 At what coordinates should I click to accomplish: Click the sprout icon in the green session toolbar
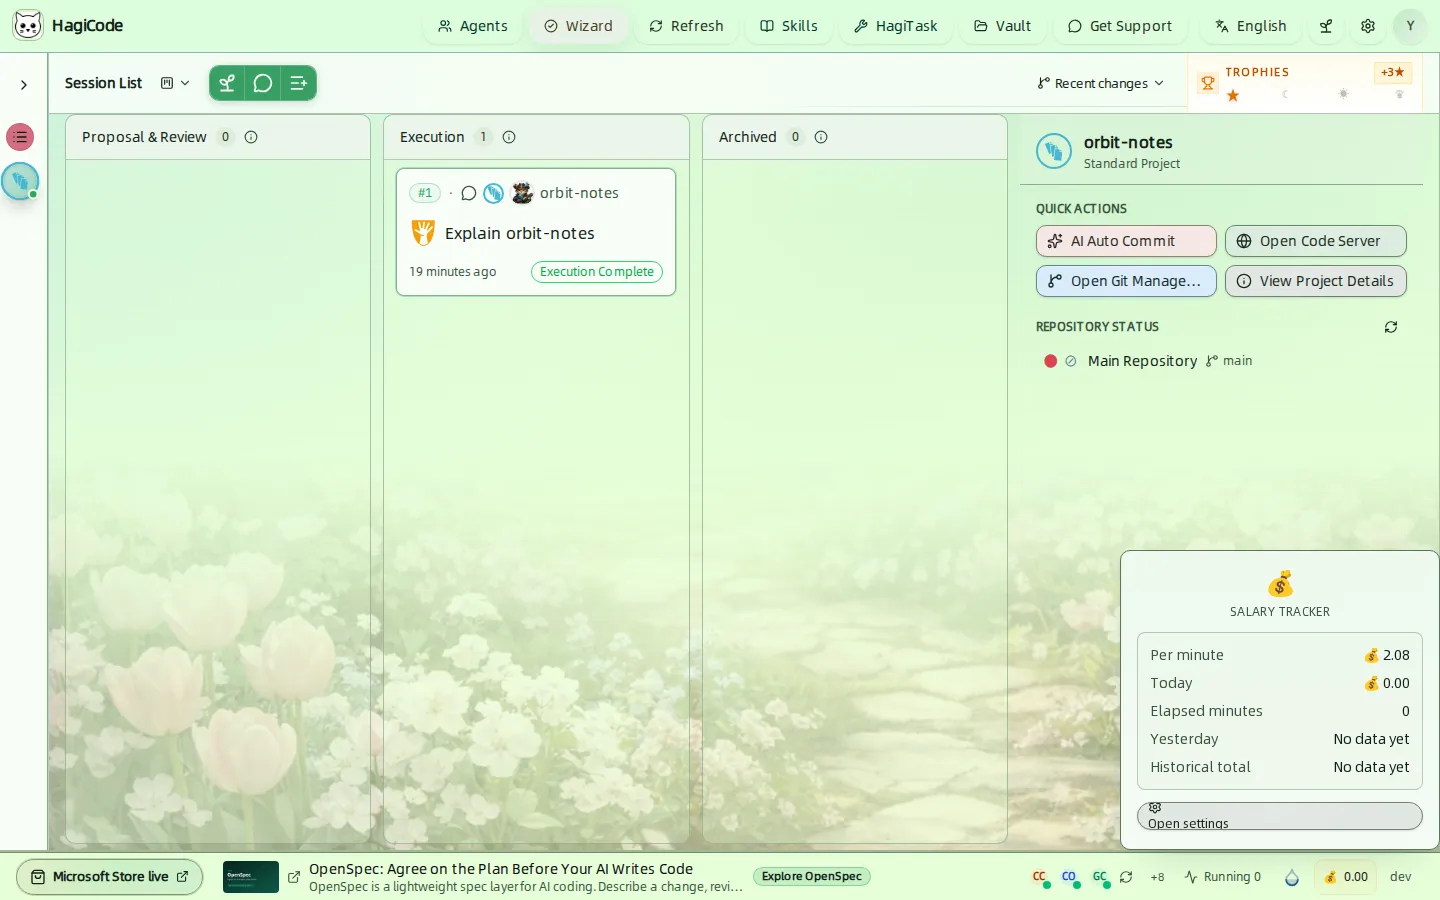(x=227, y=83)
